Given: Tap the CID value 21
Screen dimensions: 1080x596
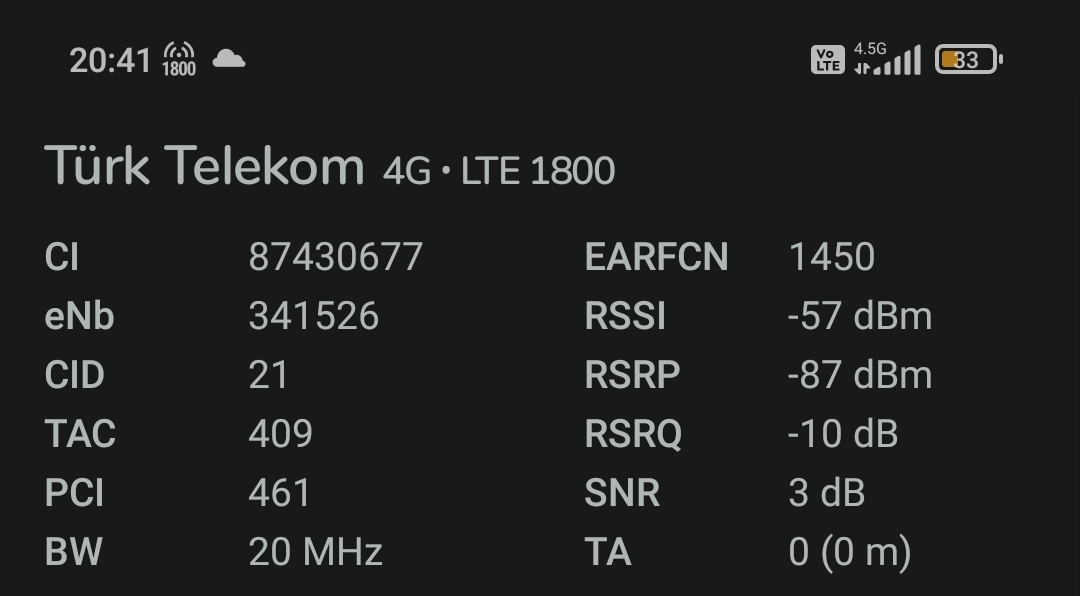Looking at the screenshot, I should (268, 375).
